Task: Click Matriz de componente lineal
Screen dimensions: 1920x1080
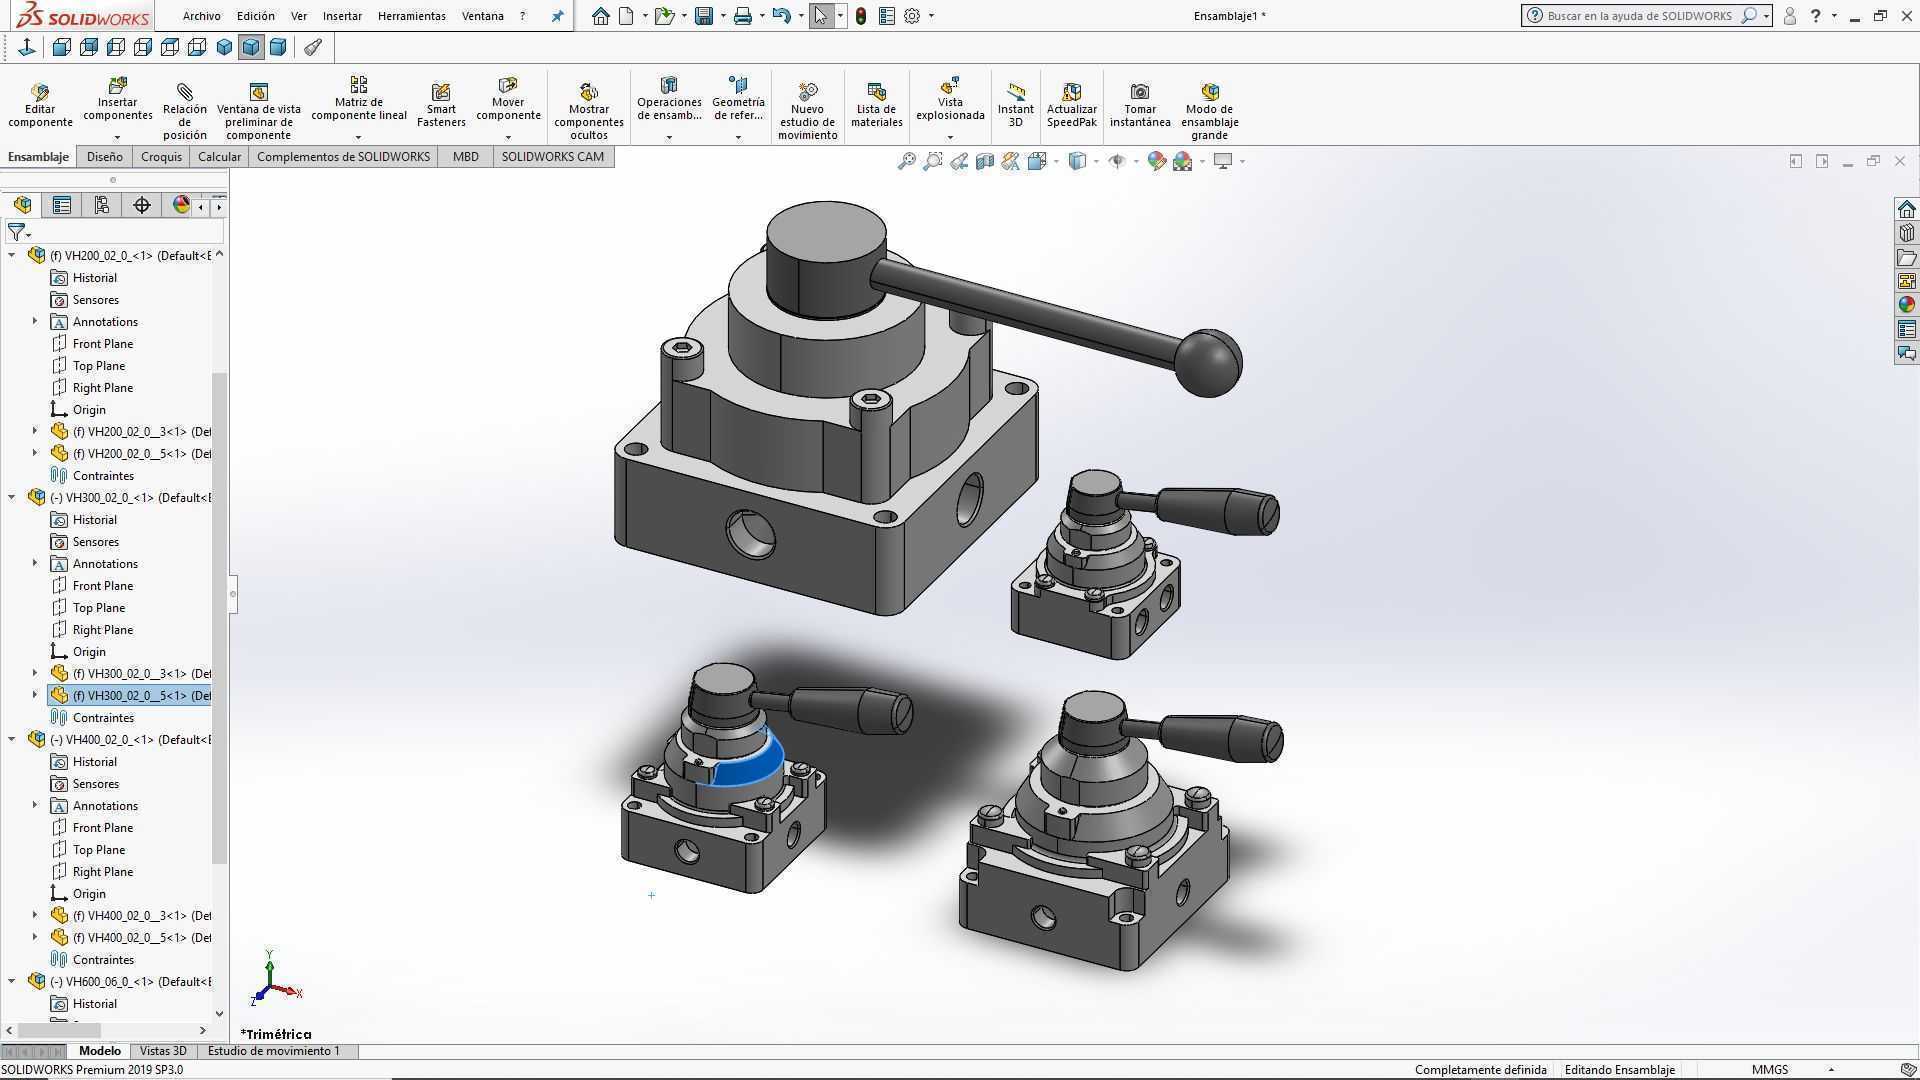Action: tap(358, 99)
